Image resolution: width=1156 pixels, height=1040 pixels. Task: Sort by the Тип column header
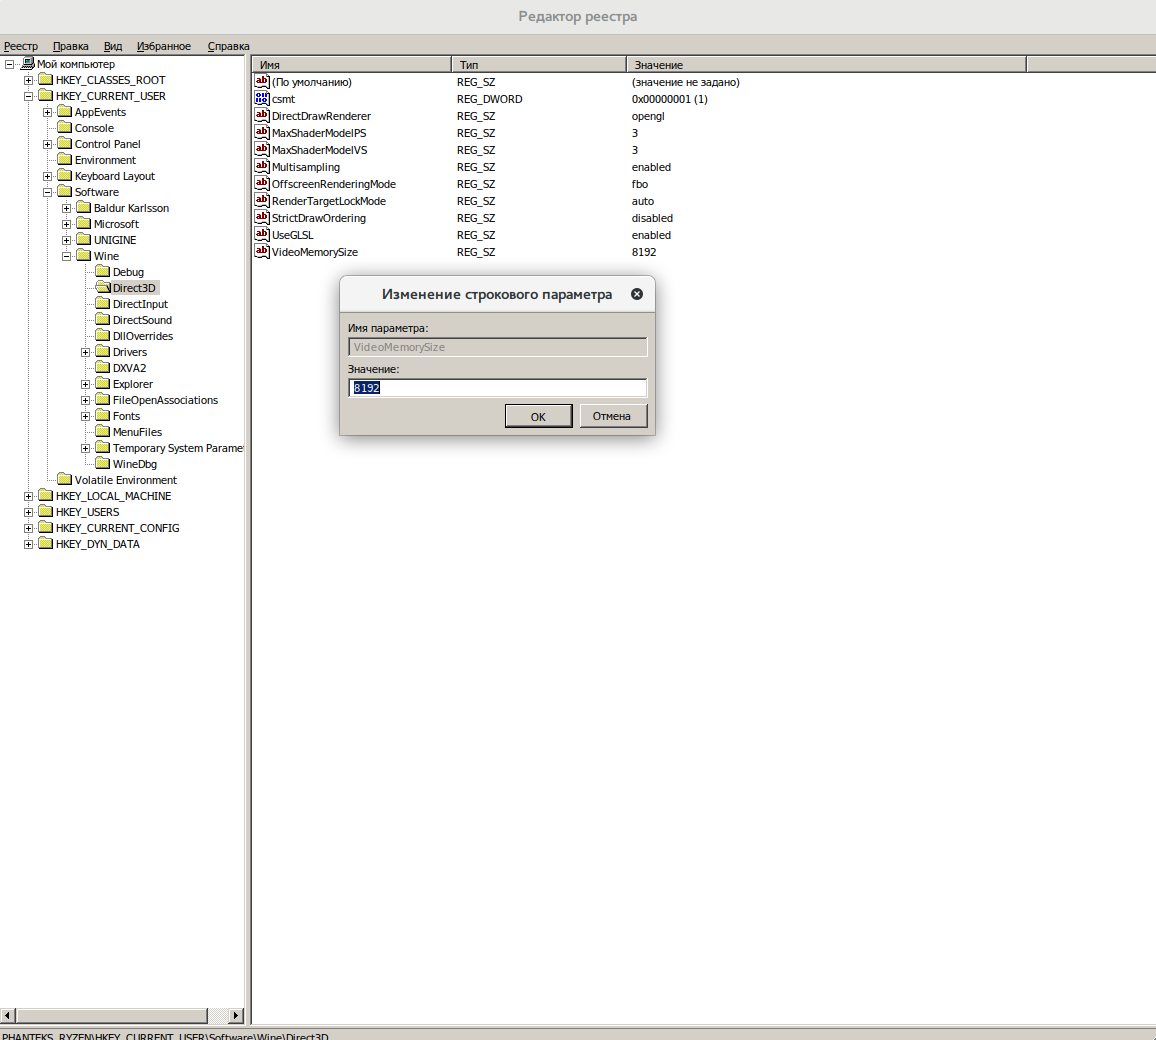coord(539,65)
